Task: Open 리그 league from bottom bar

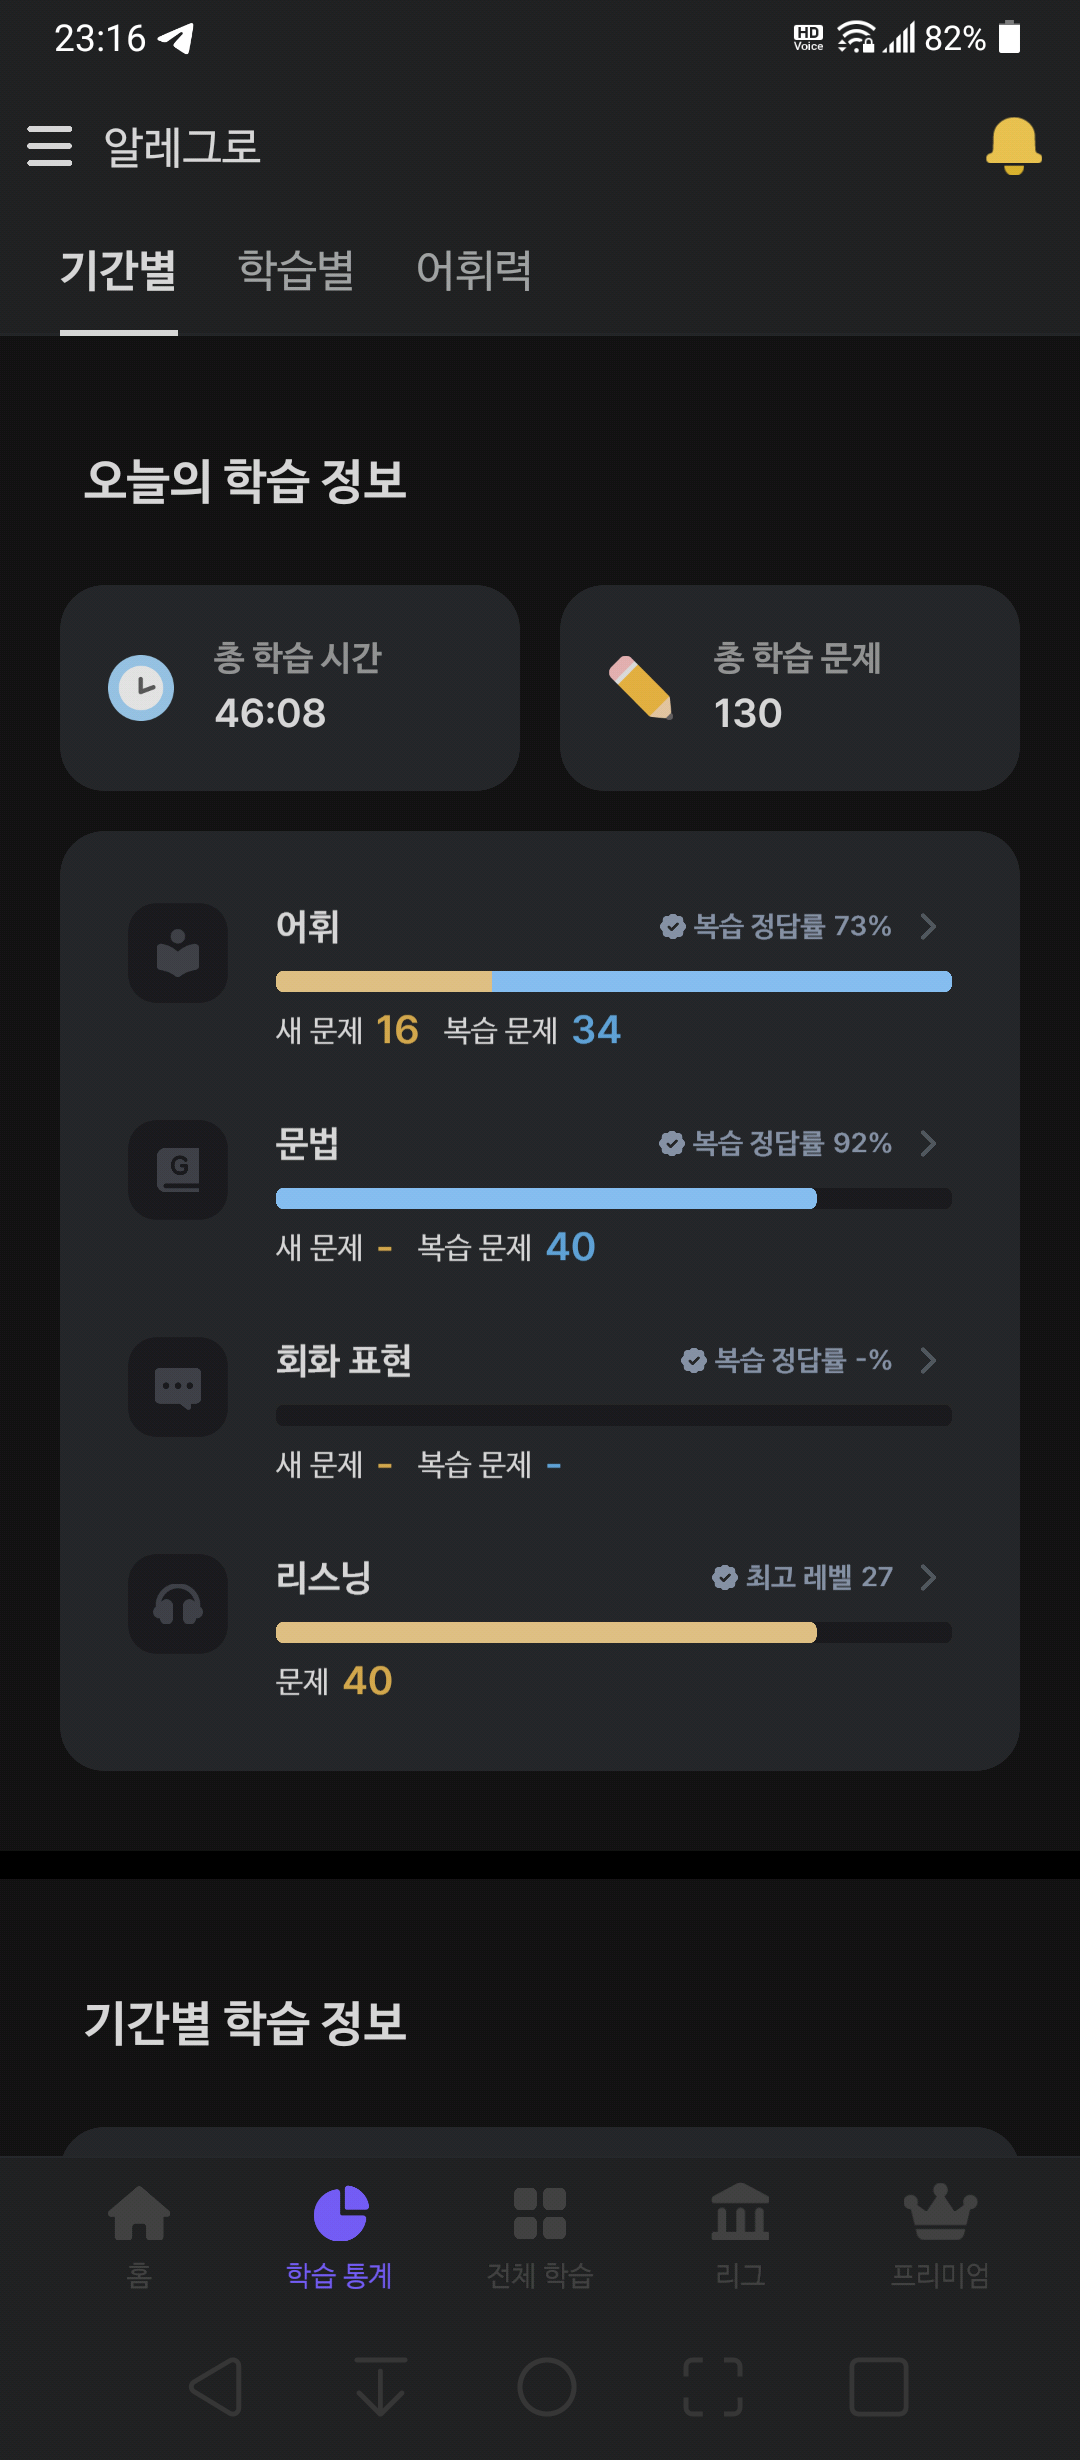Action: click(x=740, y=2237)
